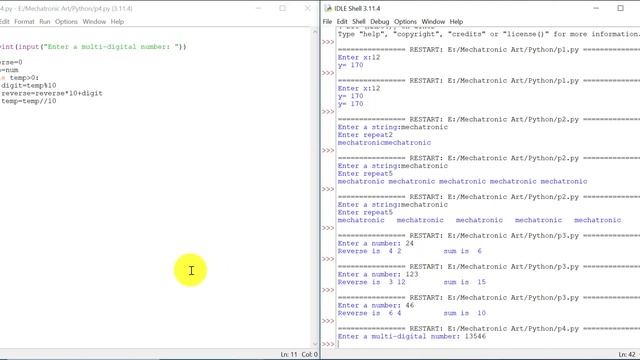The height and width of the screenshot is (360, 640).
Task: Click the 'Enter repeat2' shell line
Action: point(365,135)
